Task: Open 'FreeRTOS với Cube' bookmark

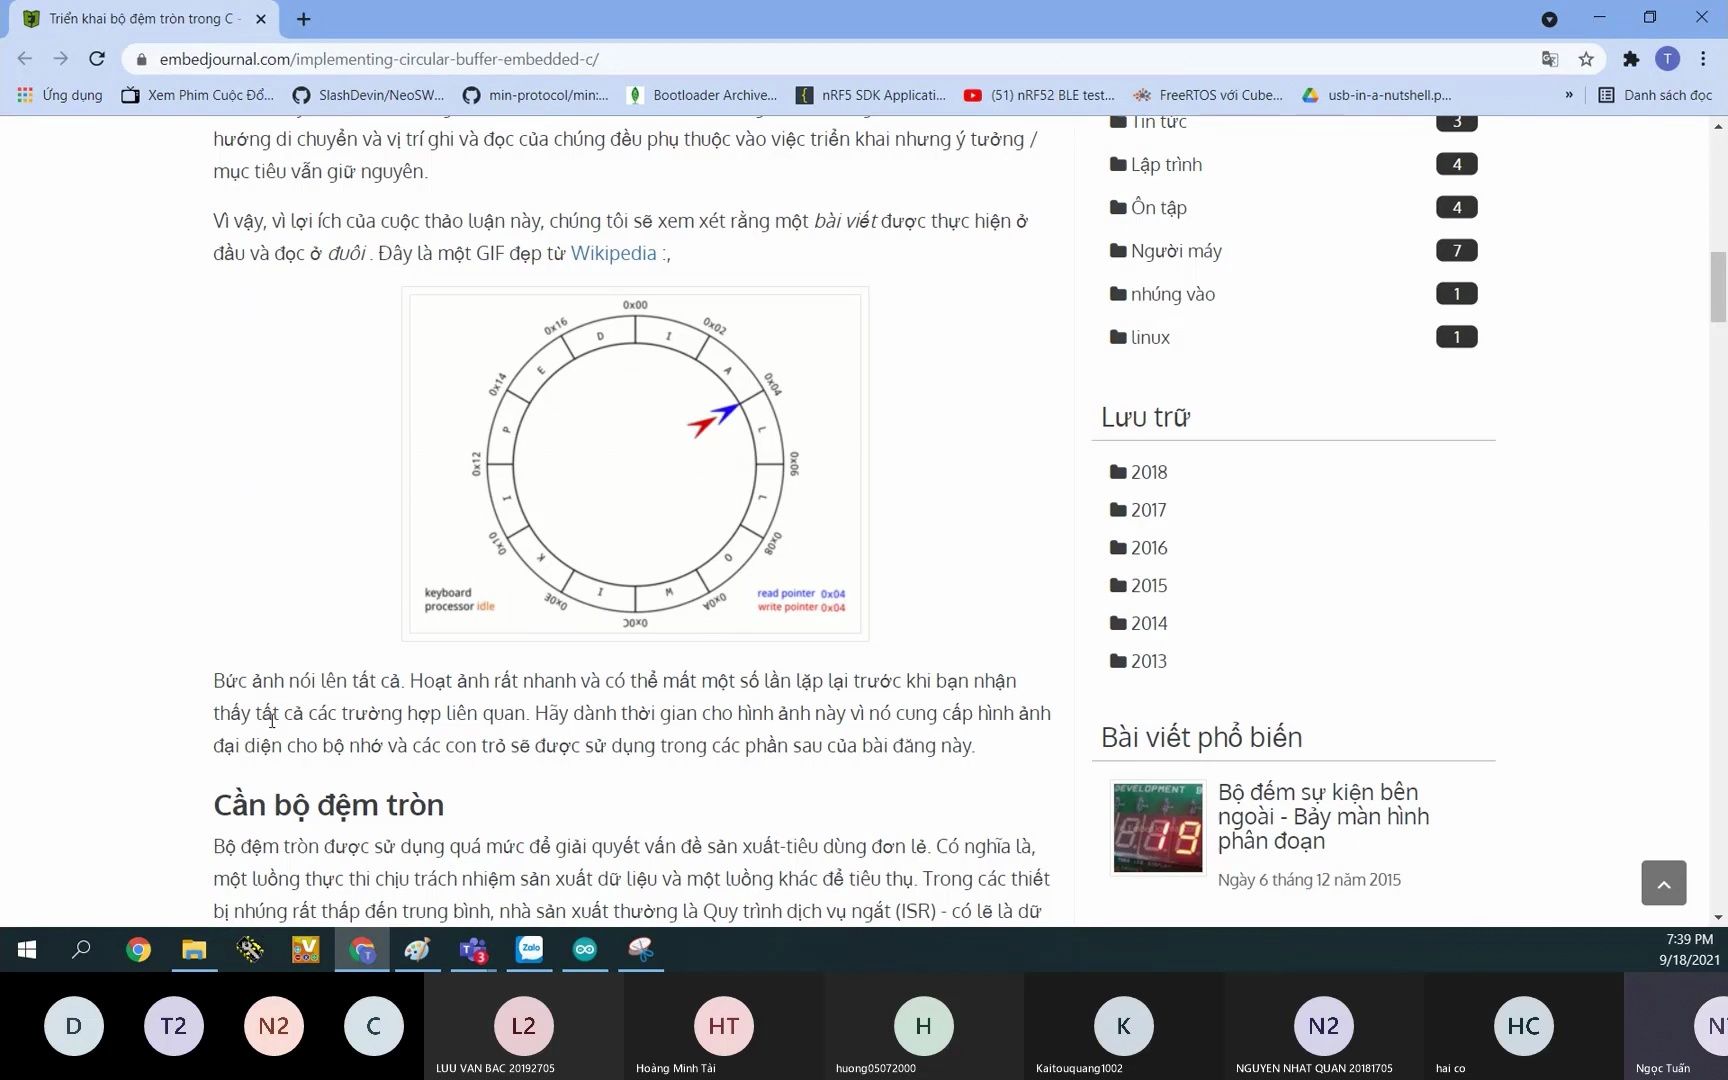Action: (x=1208, y=95)
